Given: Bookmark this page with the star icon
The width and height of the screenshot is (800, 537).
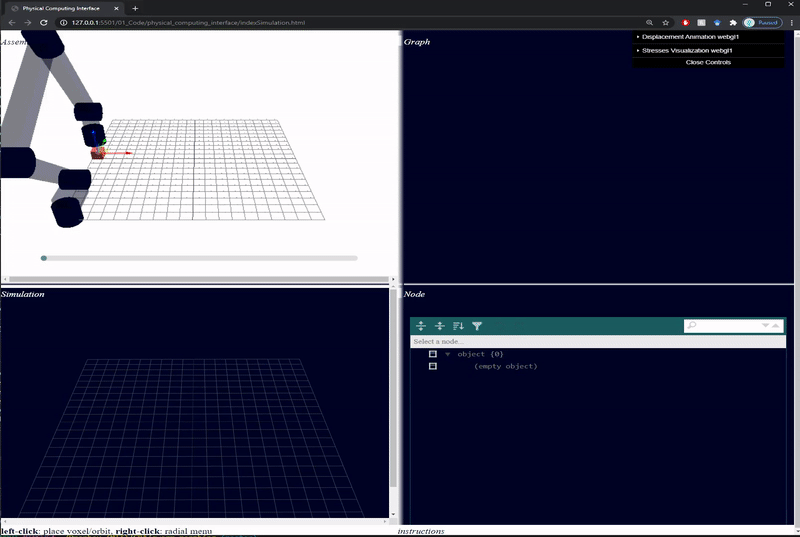Looking at the screenshot, I should point(665,22).
